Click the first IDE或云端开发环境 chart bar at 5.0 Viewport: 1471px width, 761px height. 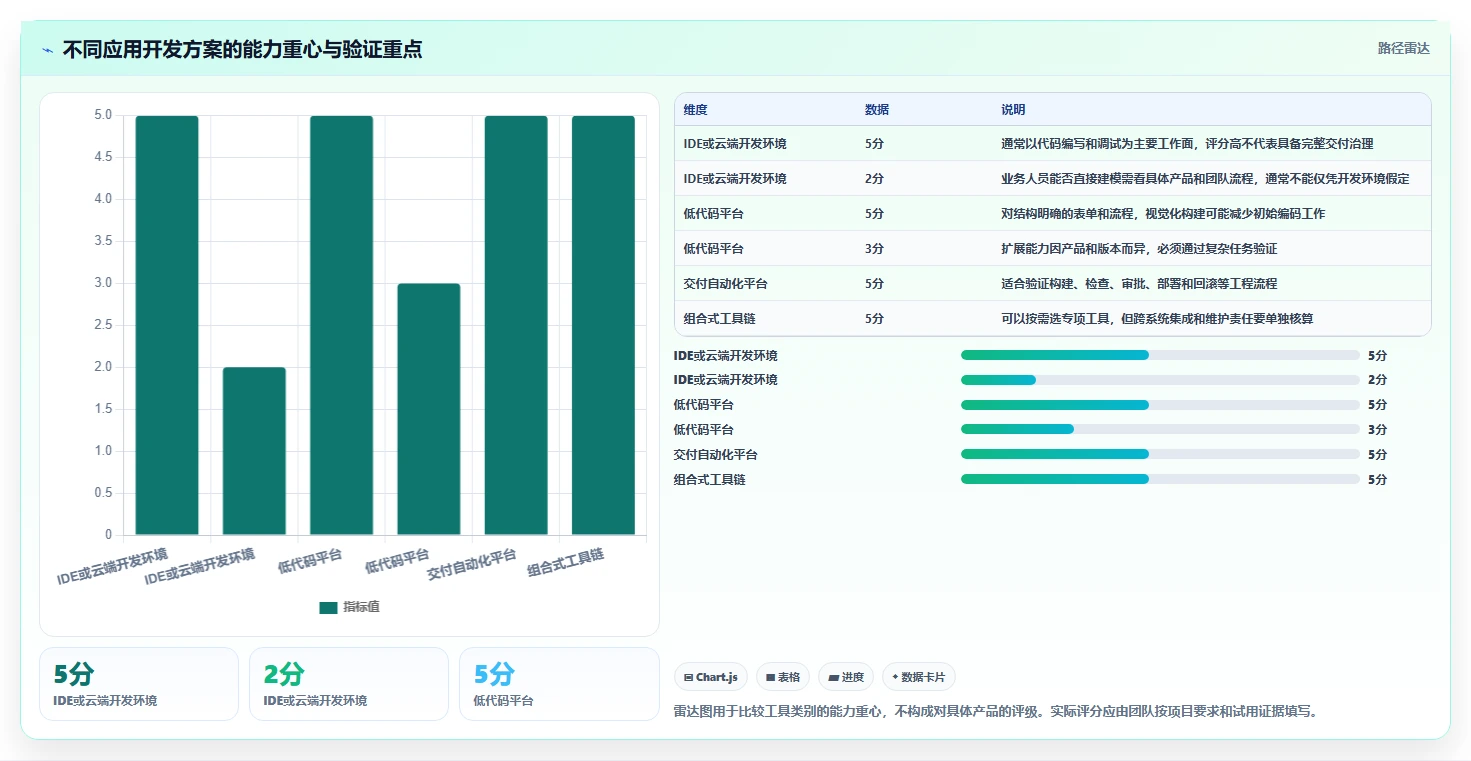(x=167, y=325)
